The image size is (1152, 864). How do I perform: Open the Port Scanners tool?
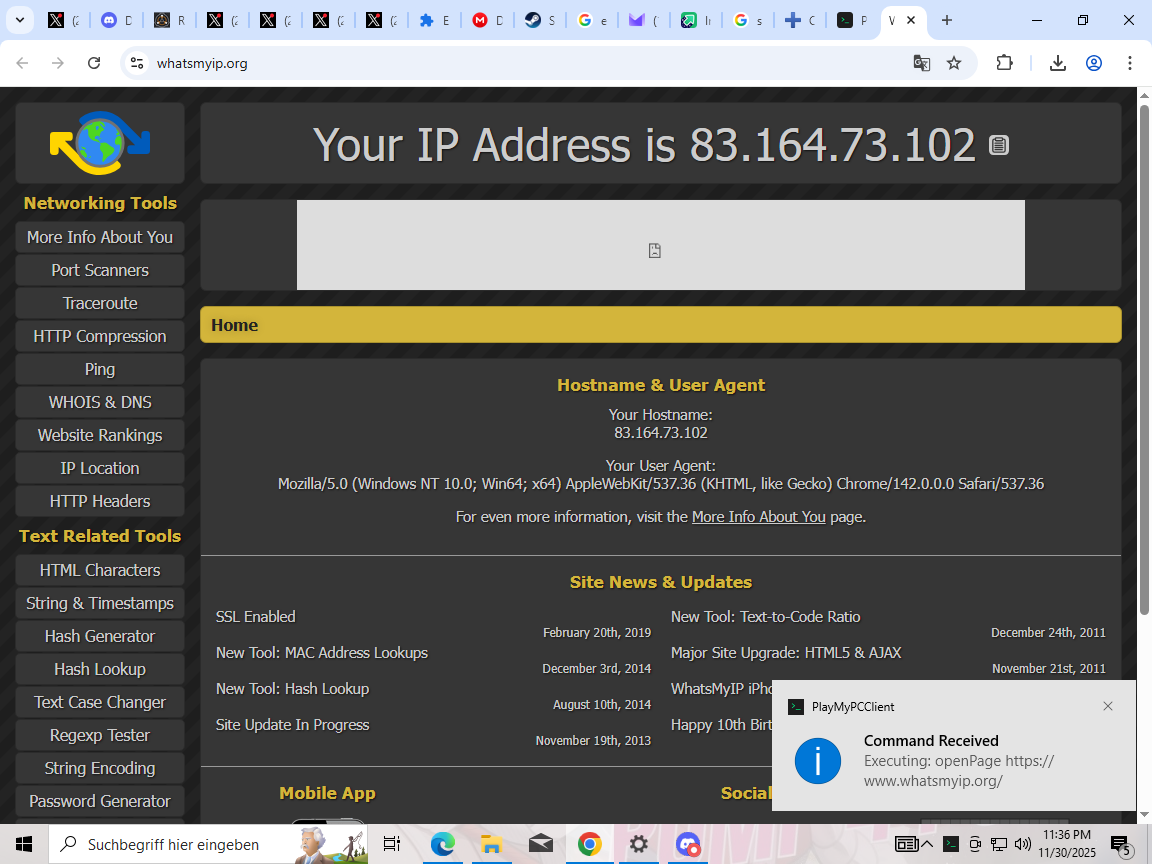[100, 270]
